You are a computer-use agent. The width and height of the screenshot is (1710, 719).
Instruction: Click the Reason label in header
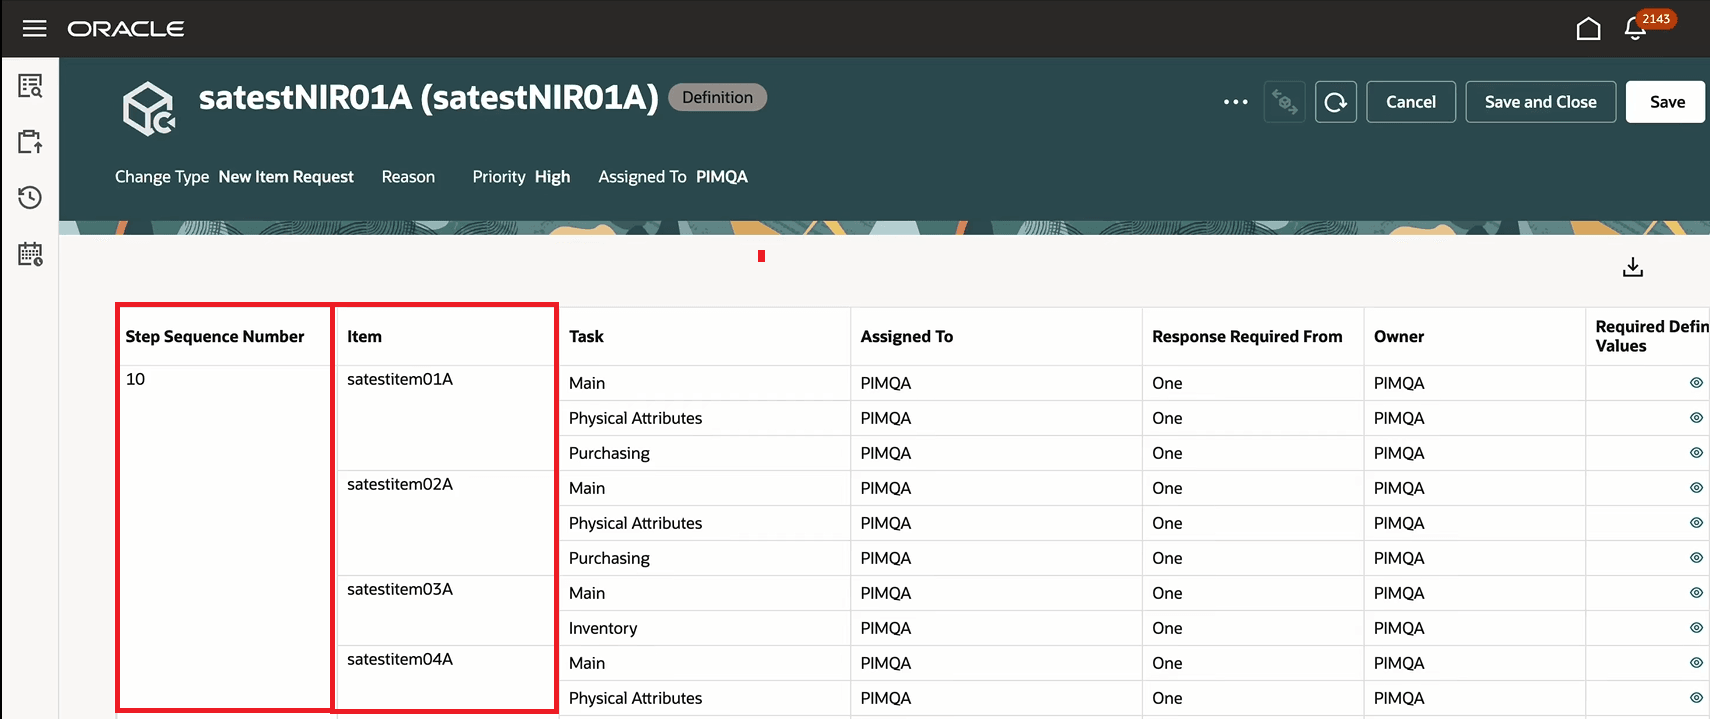408,176
